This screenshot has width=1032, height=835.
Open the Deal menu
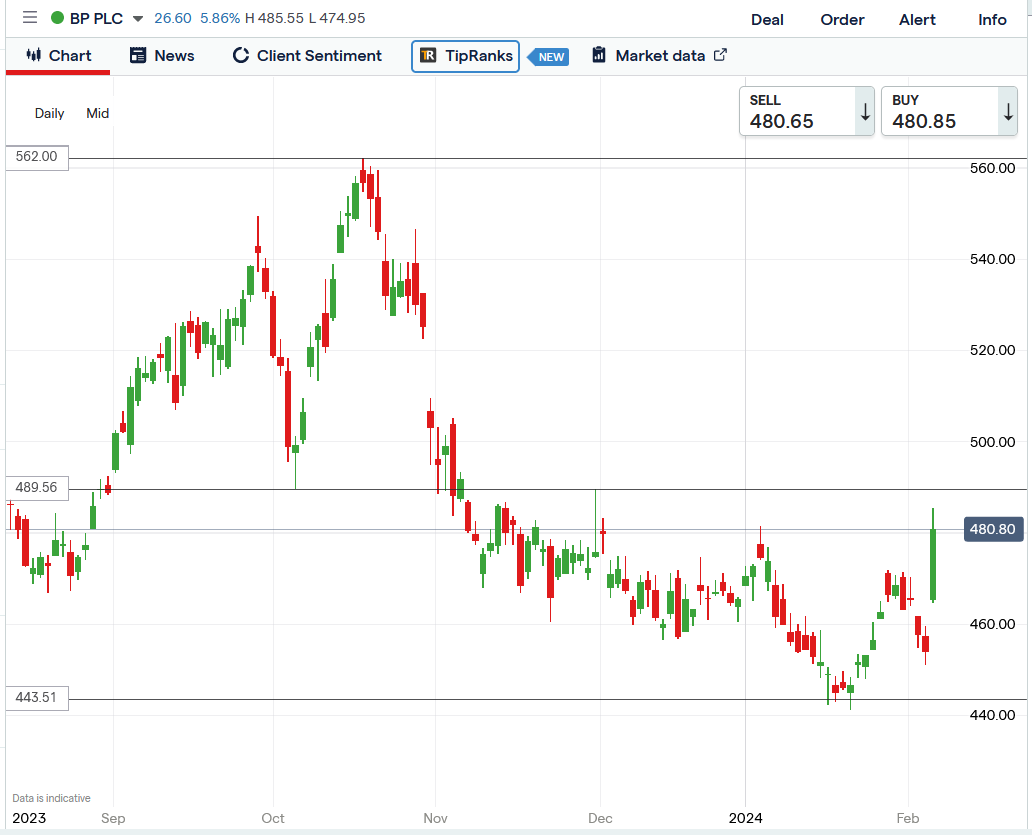pyautogui.click(x=767, y=20)
